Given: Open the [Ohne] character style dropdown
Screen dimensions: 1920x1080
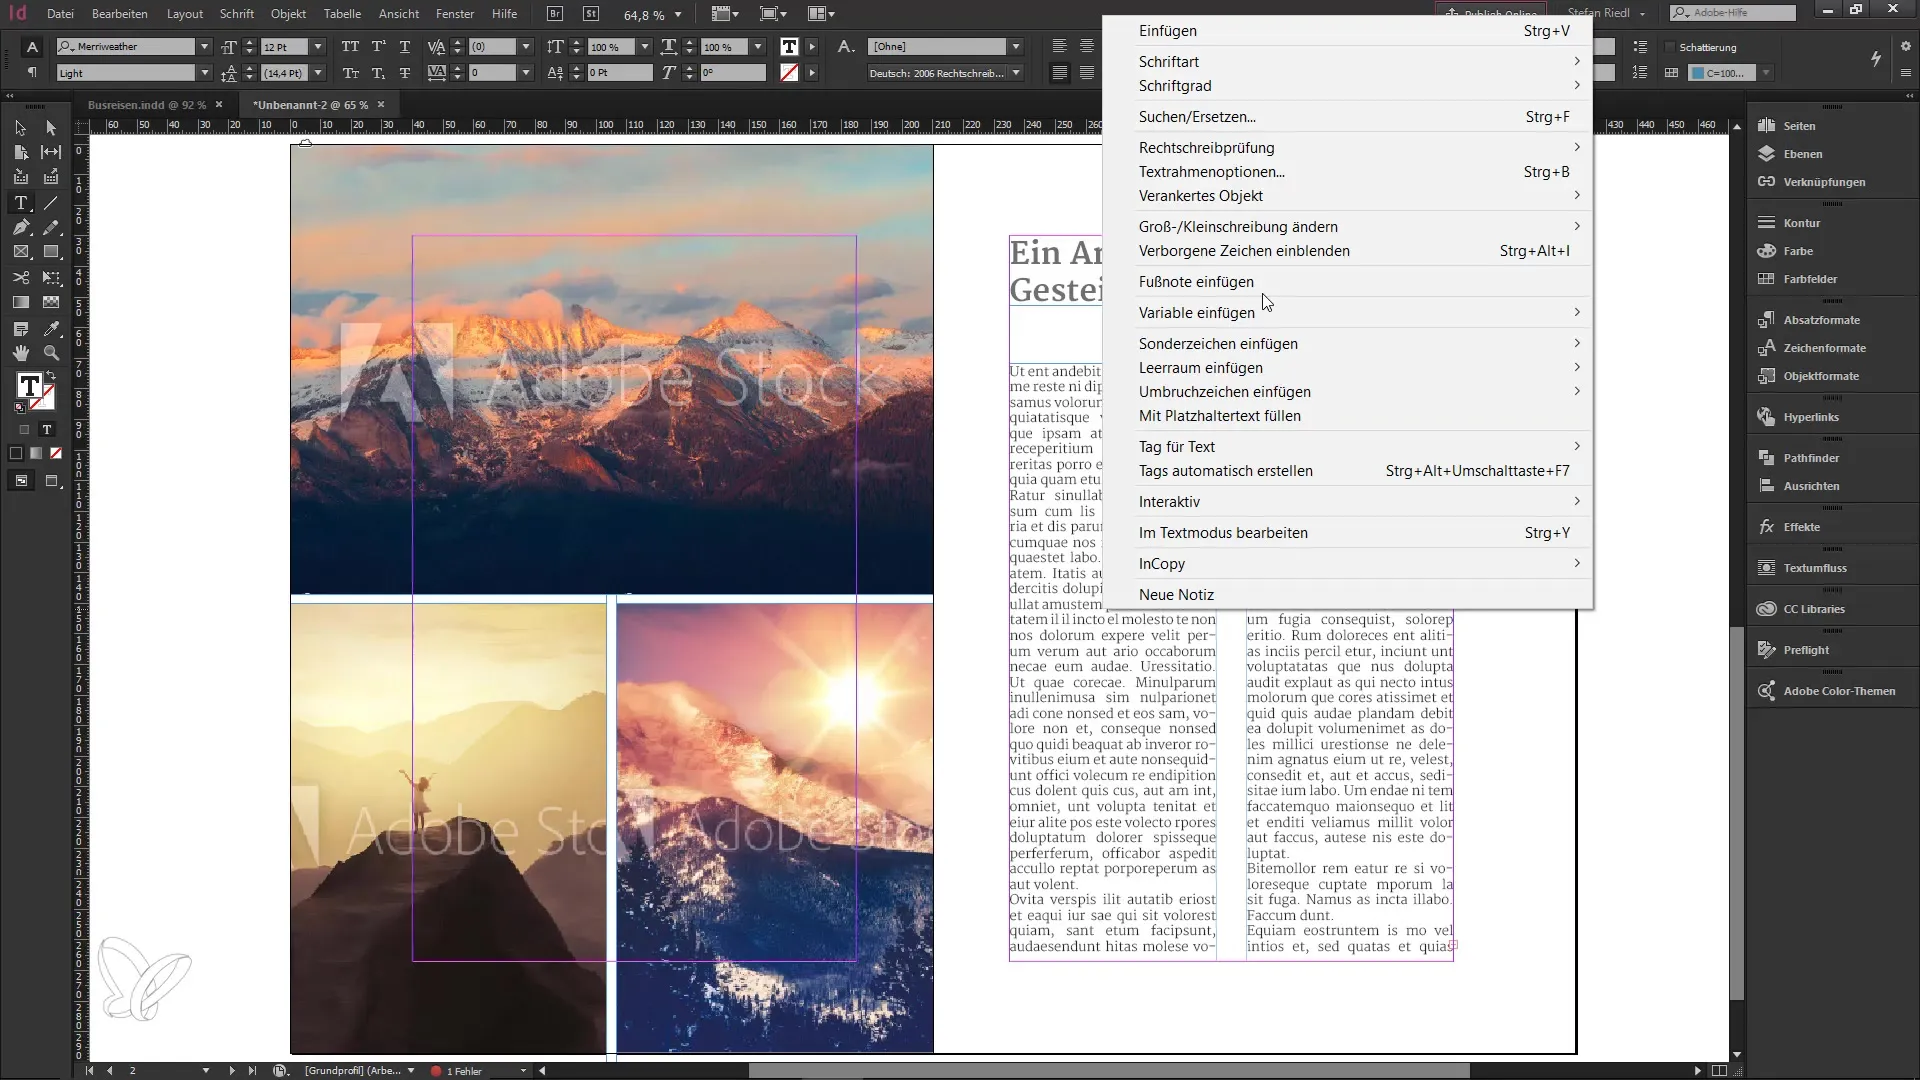Looking at the screenshot, I should click(x=1016, y=47).
